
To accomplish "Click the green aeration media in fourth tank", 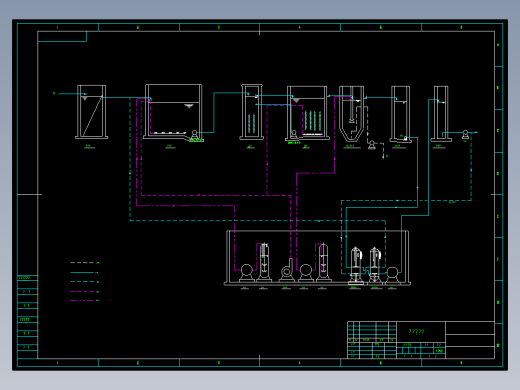I will coord(313,120).
